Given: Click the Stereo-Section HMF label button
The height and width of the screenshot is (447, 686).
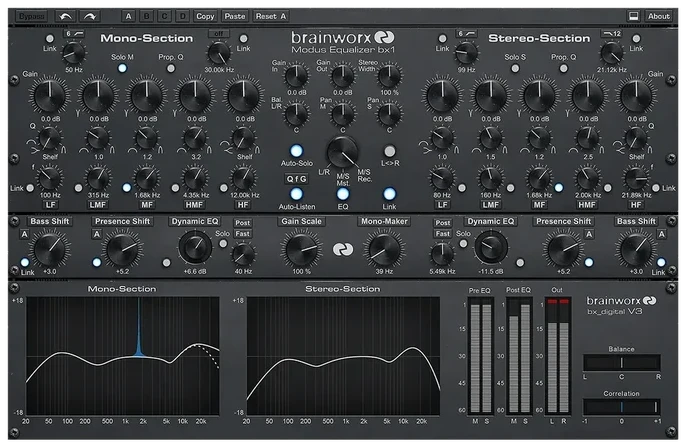Looking at the screenshot, I should click(587, 205).
